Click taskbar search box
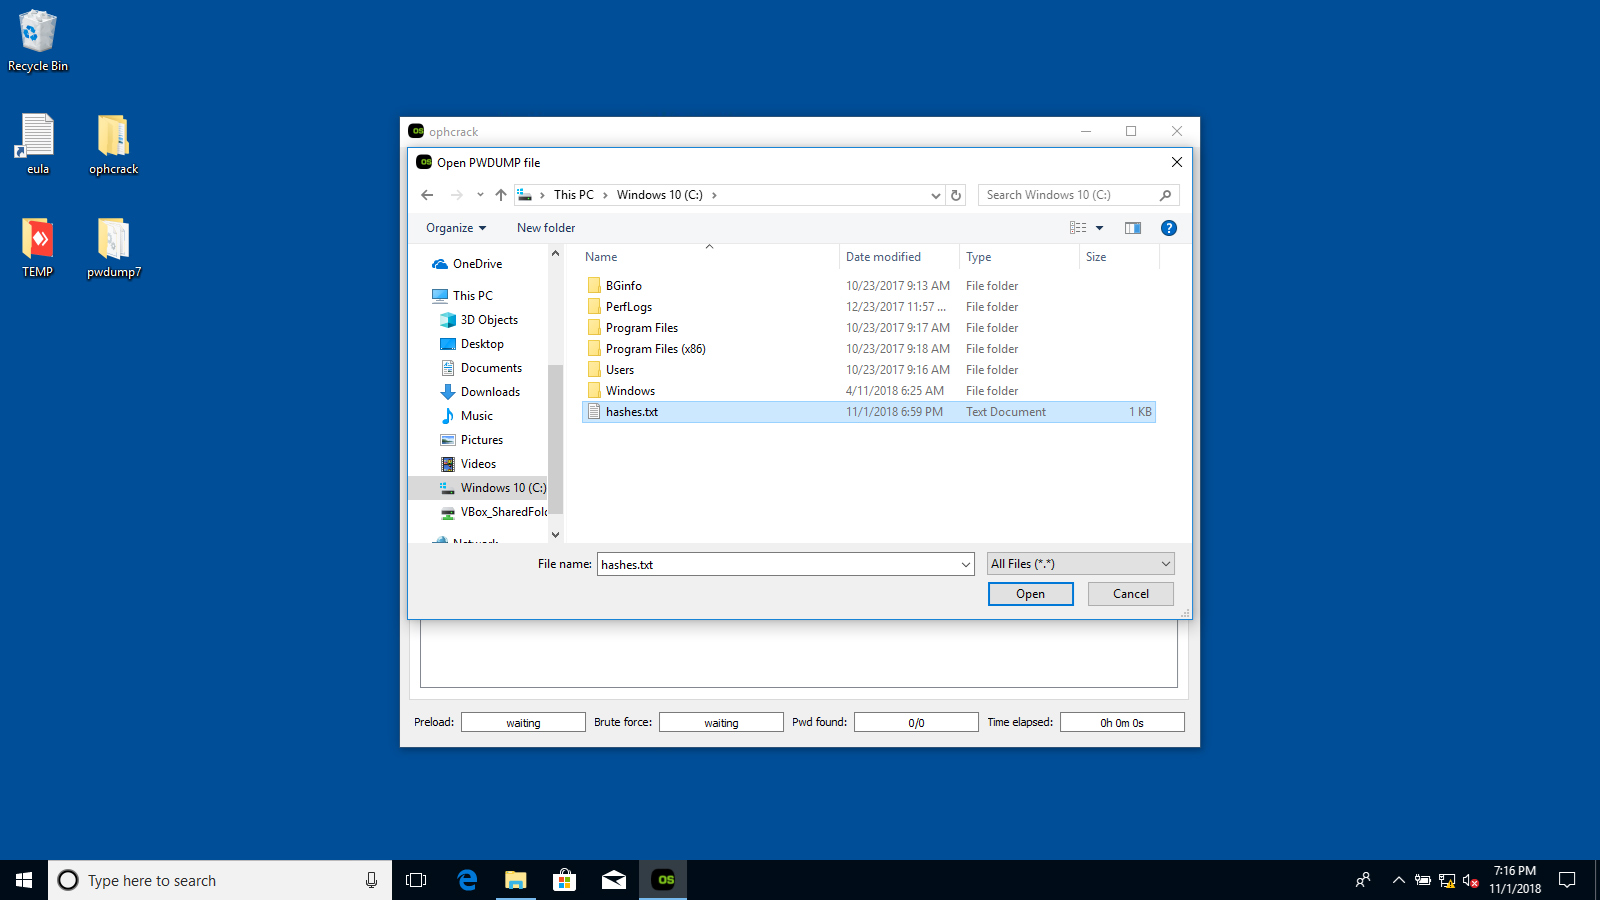The image size is (1600, 900). point(220,880)
